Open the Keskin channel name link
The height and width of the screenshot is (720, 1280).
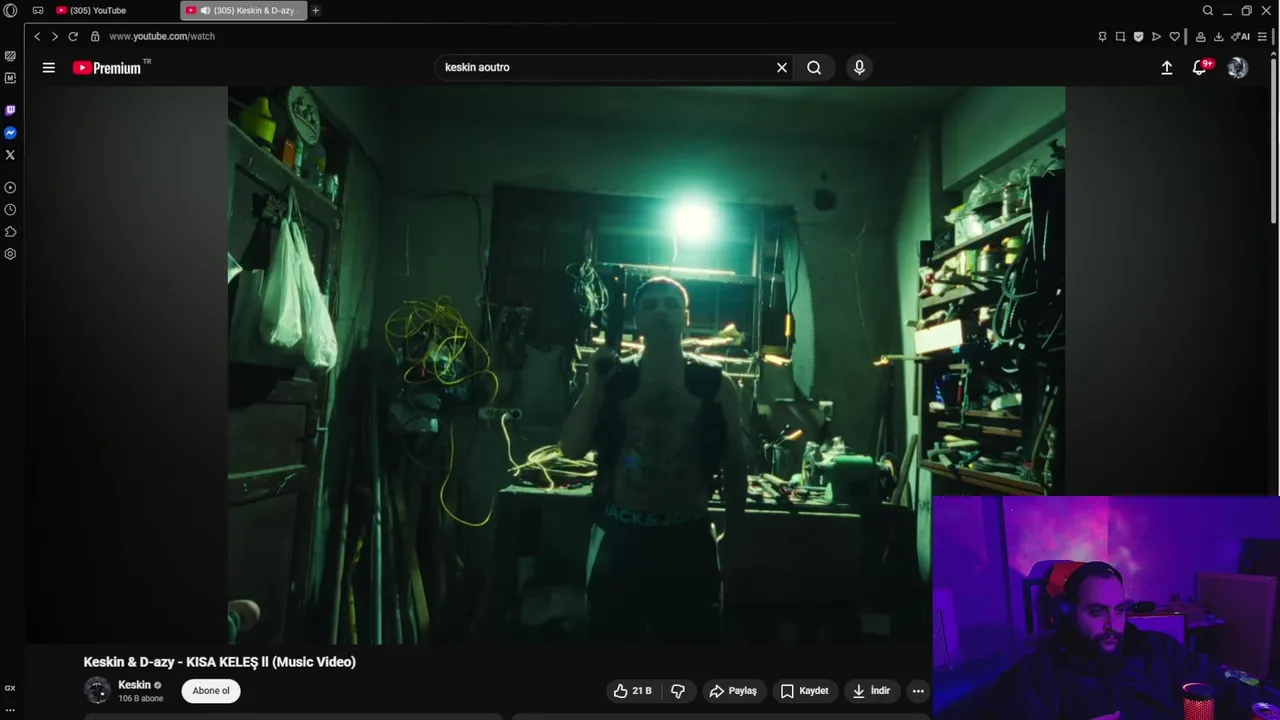click(134, 685)
